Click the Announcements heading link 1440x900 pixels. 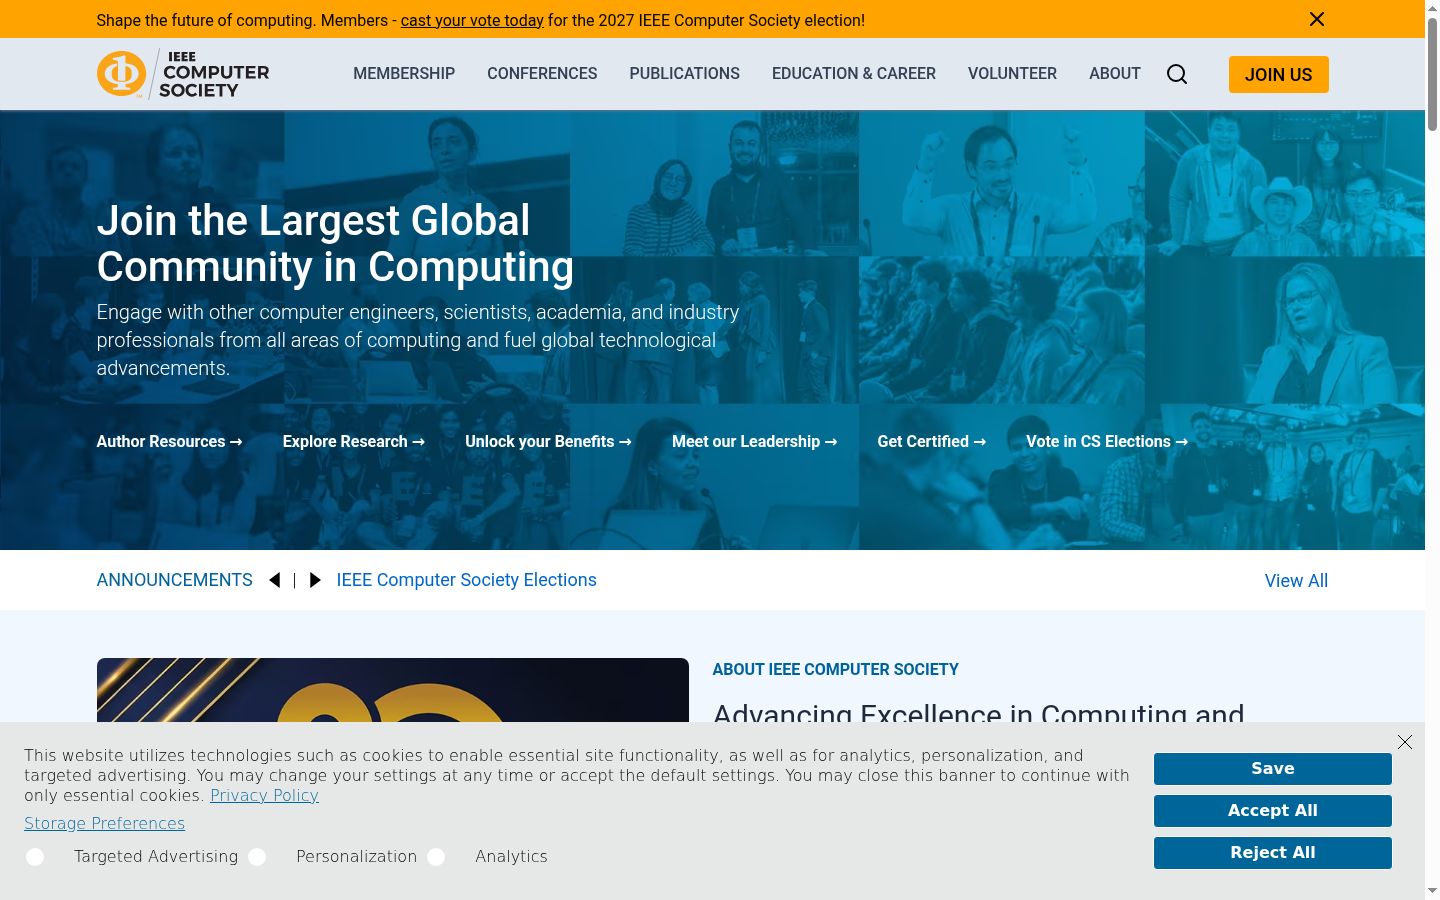pos(175,580)
